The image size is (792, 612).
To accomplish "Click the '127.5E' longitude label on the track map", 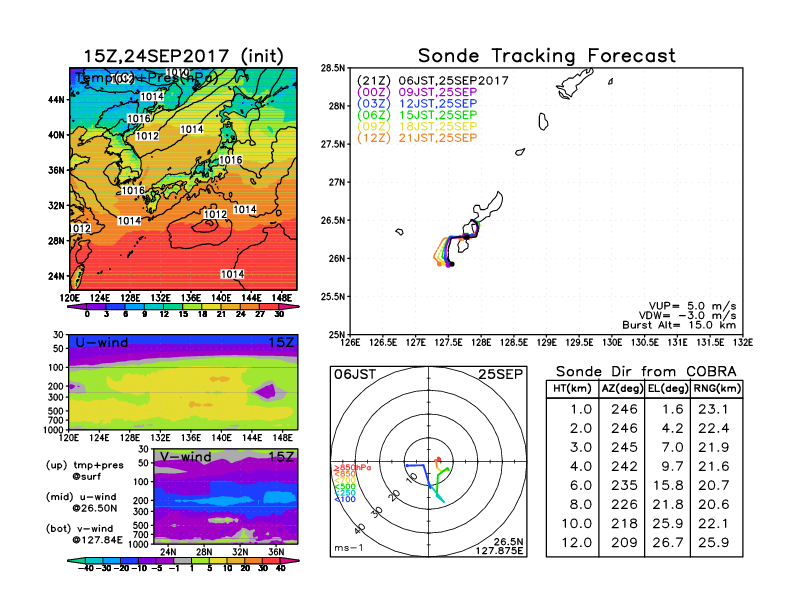I will click(x=448, y=343).
